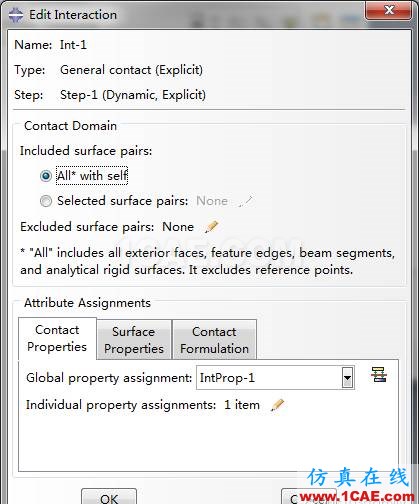
Task: Click the '1 item' individual assignments text
Action: (x=242, y=405)
